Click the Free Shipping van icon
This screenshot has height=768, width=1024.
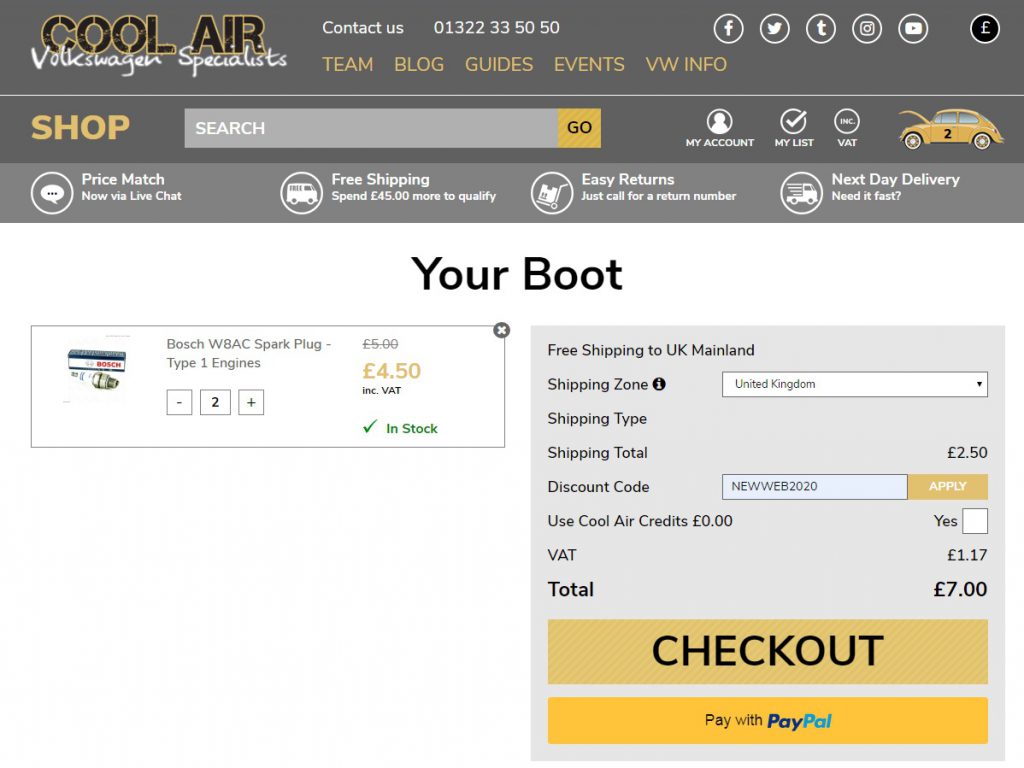(301, 193)
